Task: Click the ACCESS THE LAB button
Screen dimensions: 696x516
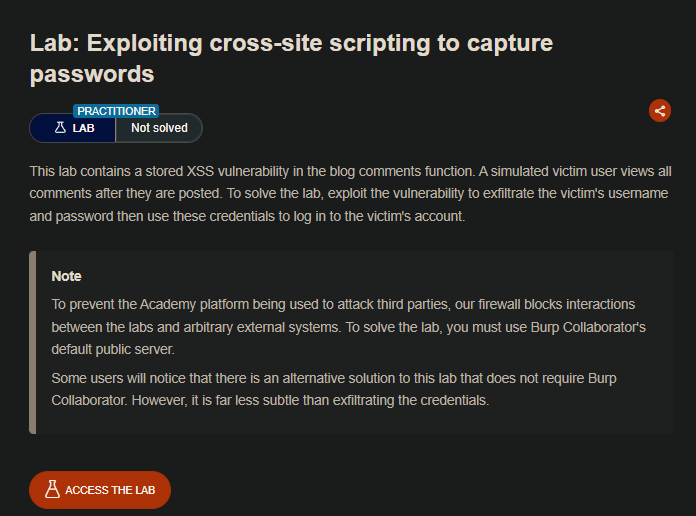Action: point(100,490)
